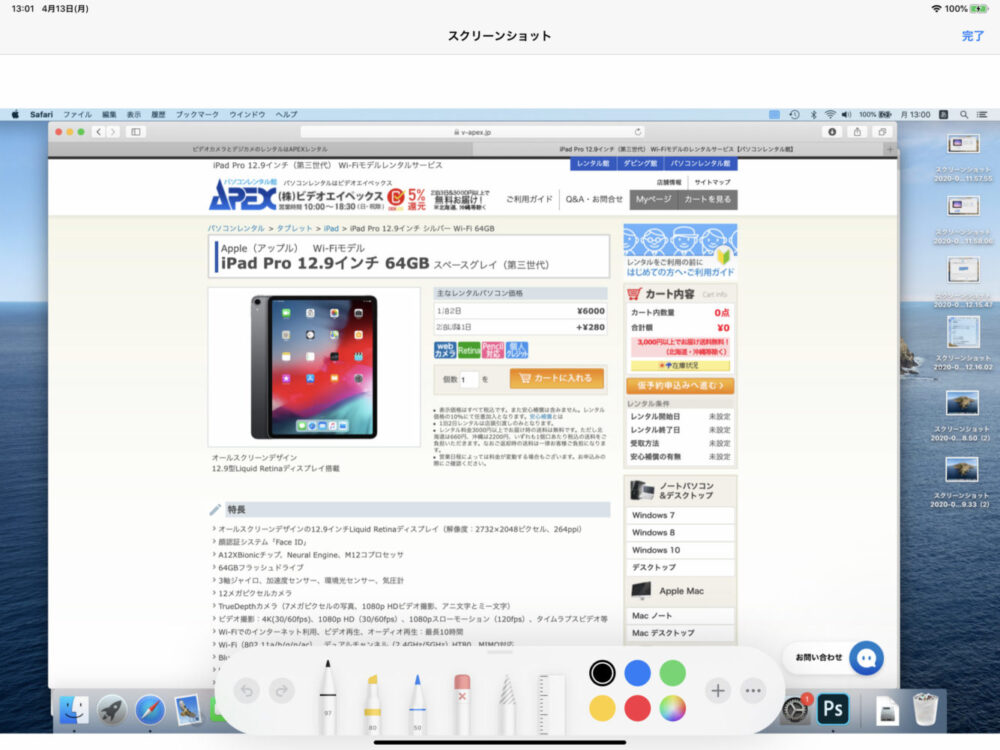Click the レンタル館 blue tab
This screenshot has height=750, width=1000.
tap(593, 164)
